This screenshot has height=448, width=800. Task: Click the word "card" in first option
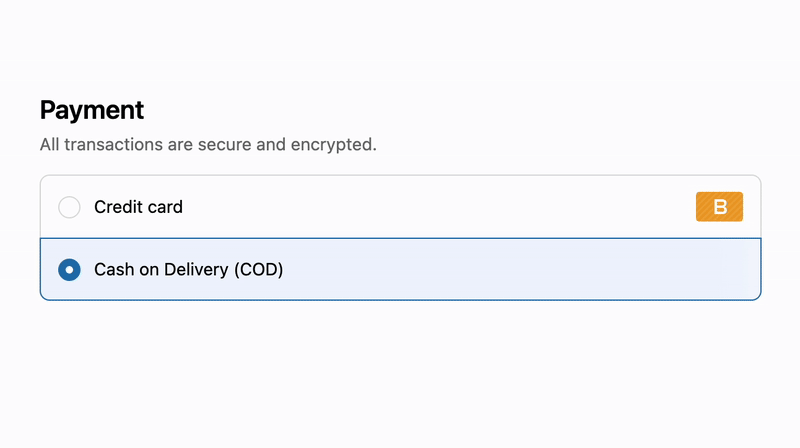[164, 207]
